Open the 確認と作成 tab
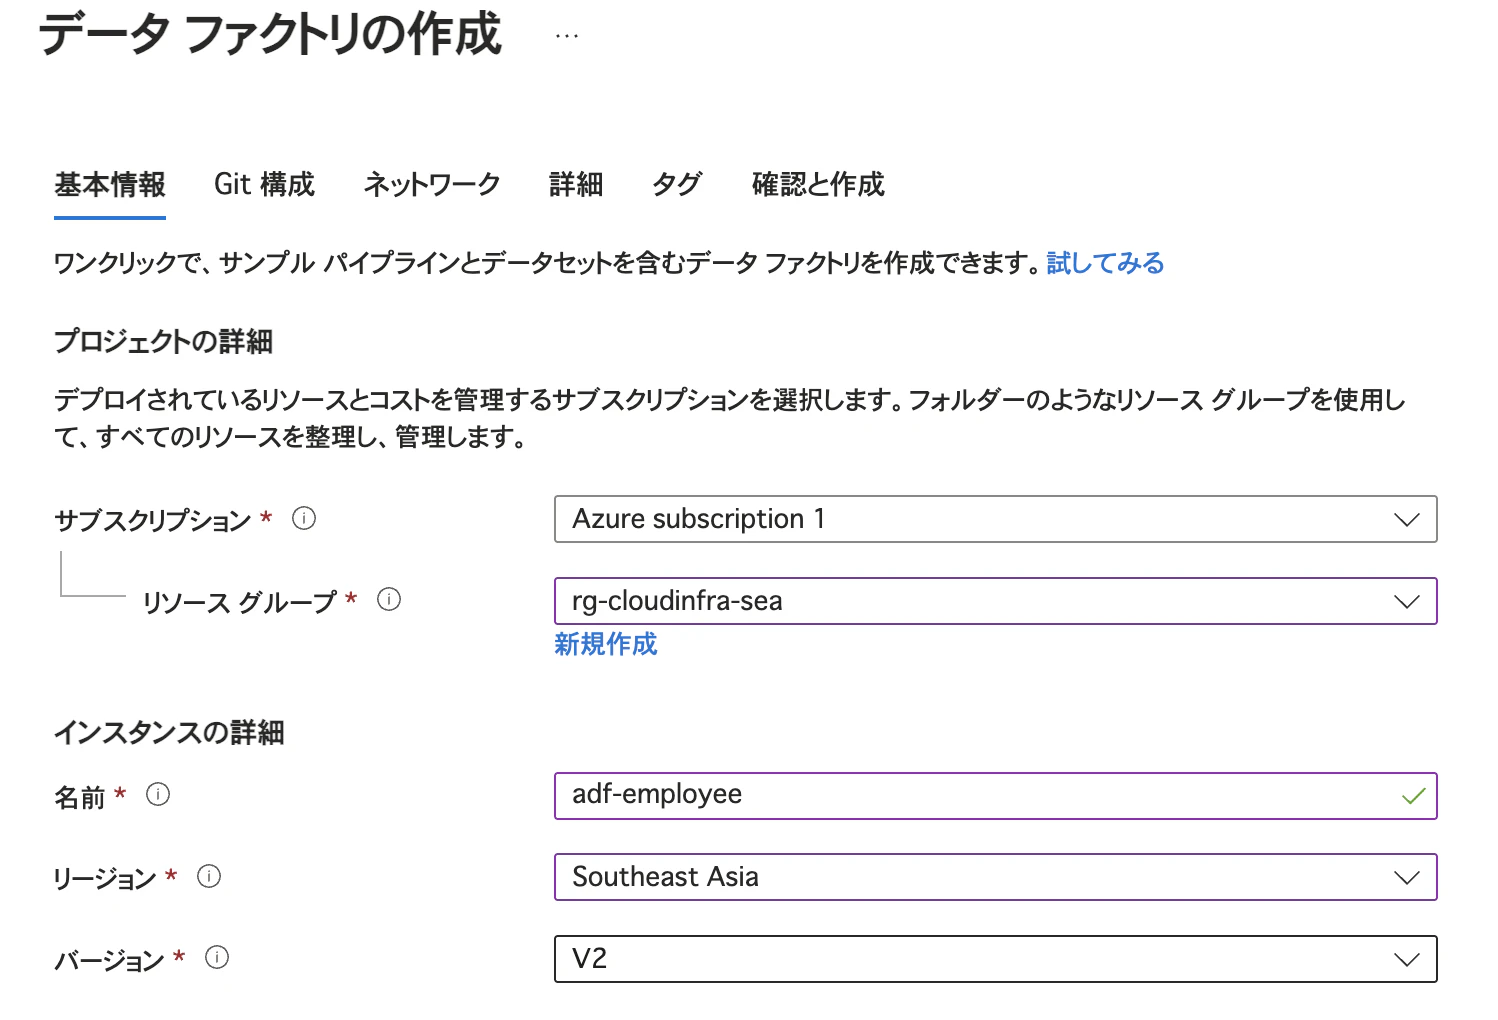The width and height of the screenshot is (1498, 1020). (x=818, y=185)
